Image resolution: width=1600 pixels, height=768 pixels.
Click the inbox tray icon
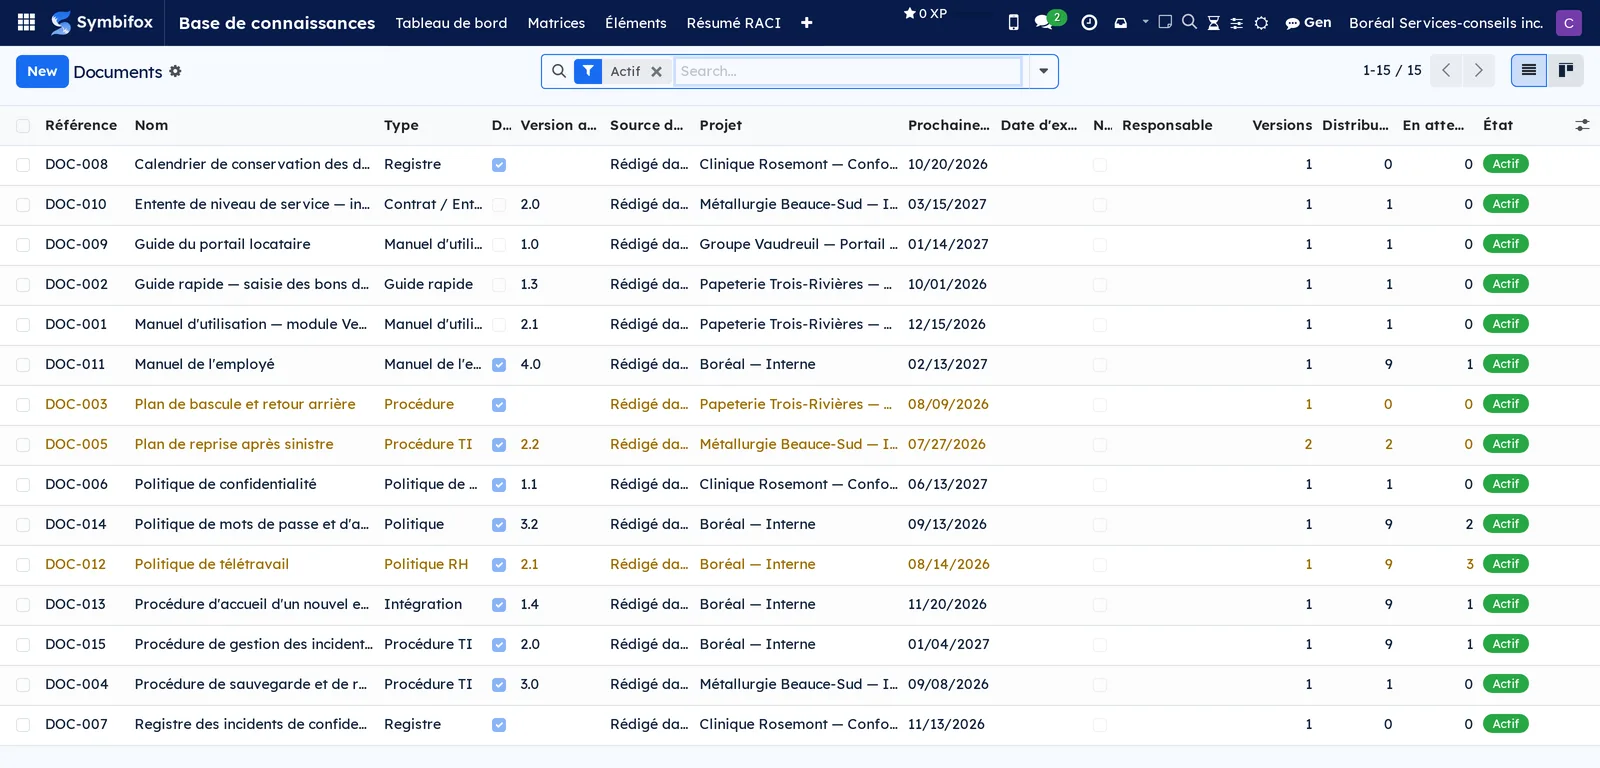(1121, 22)
